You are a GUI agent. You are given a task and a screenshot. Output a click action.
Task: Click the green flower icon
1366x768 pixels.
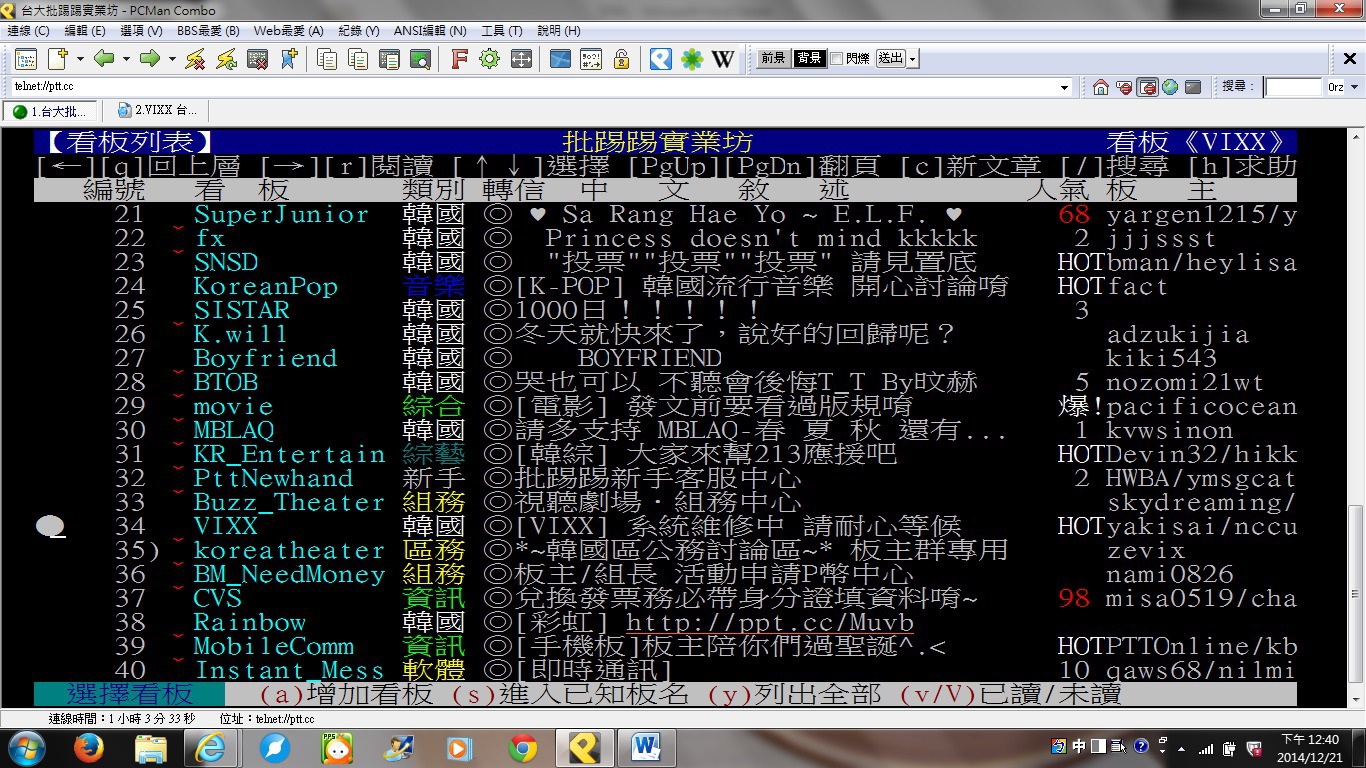tap(692, 59)
